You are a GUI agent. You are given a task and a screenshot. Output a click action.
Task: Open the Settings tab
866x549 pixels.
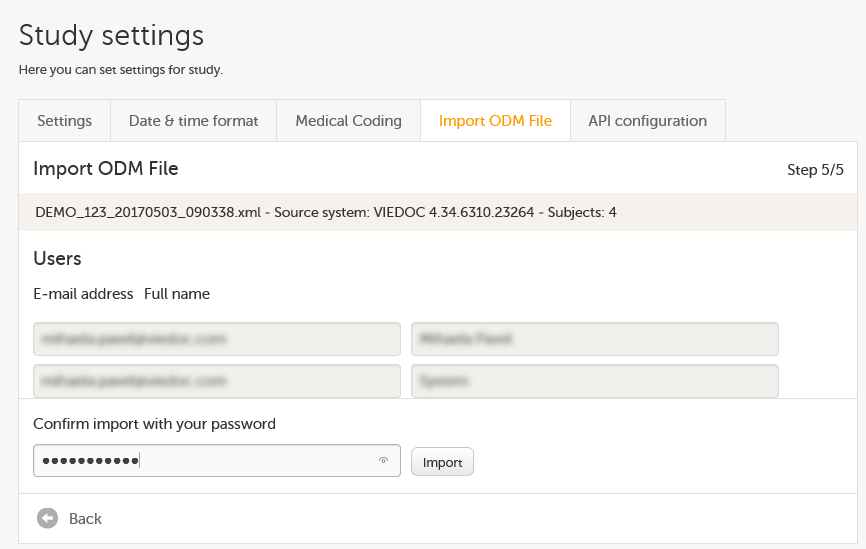[64, 121]
